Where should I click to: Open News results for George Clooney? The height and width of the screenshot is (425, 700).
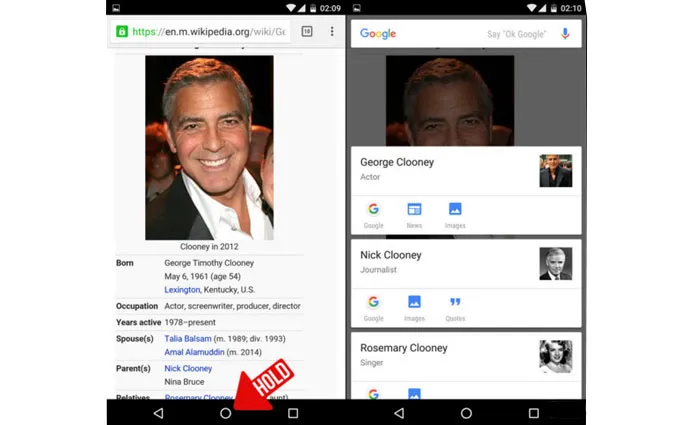(414, 212)
